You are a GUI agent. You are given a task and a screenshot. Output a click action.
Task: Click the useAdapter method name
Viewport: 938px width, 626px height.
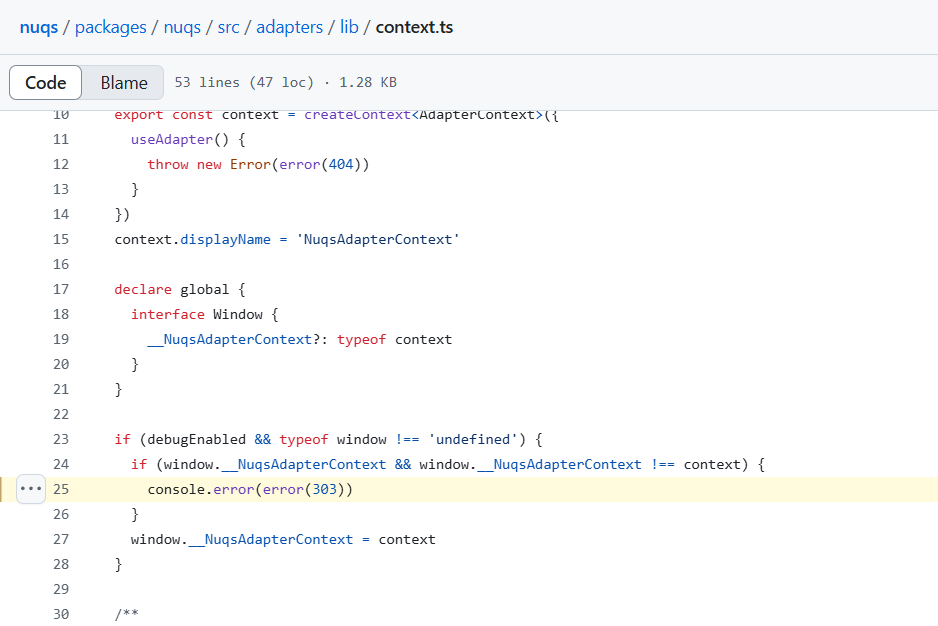[x=172, y=140]
